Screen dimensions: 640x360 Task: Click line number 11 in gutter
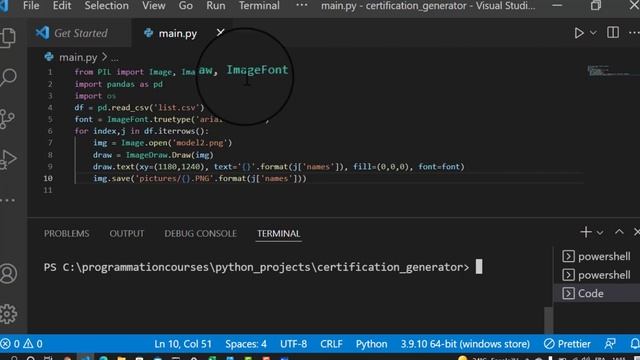pyautogui.click(x=48, y=190)
